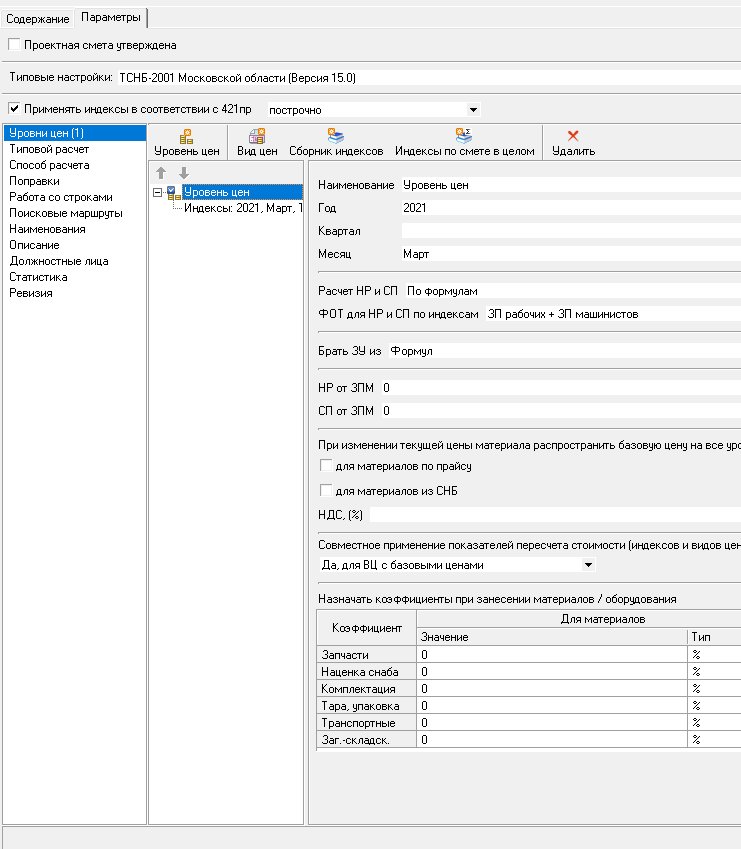
Task: Click the Месяц field showing Март
Action: click(571, 254)
